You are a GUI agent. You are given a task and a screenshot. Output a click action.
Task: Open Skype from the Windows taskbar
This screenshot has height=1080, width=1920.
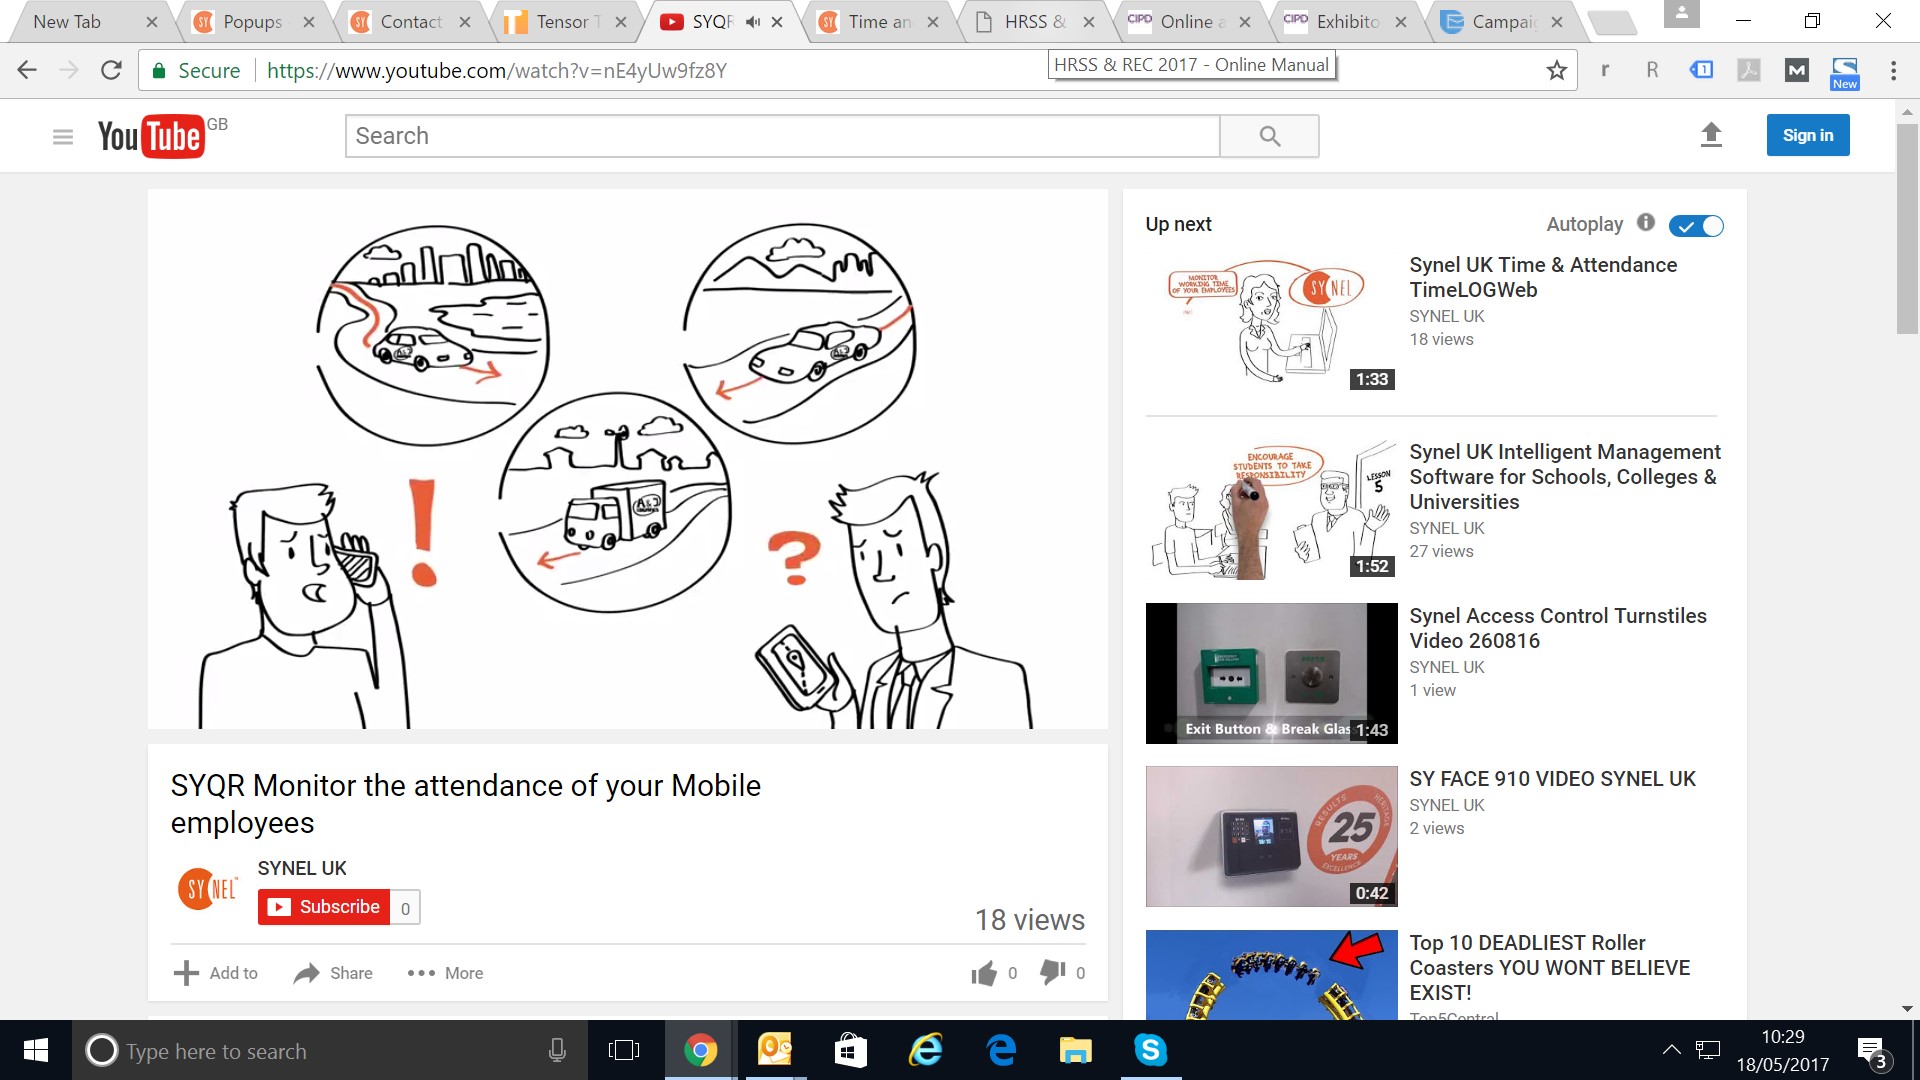click(1150, 1050)
